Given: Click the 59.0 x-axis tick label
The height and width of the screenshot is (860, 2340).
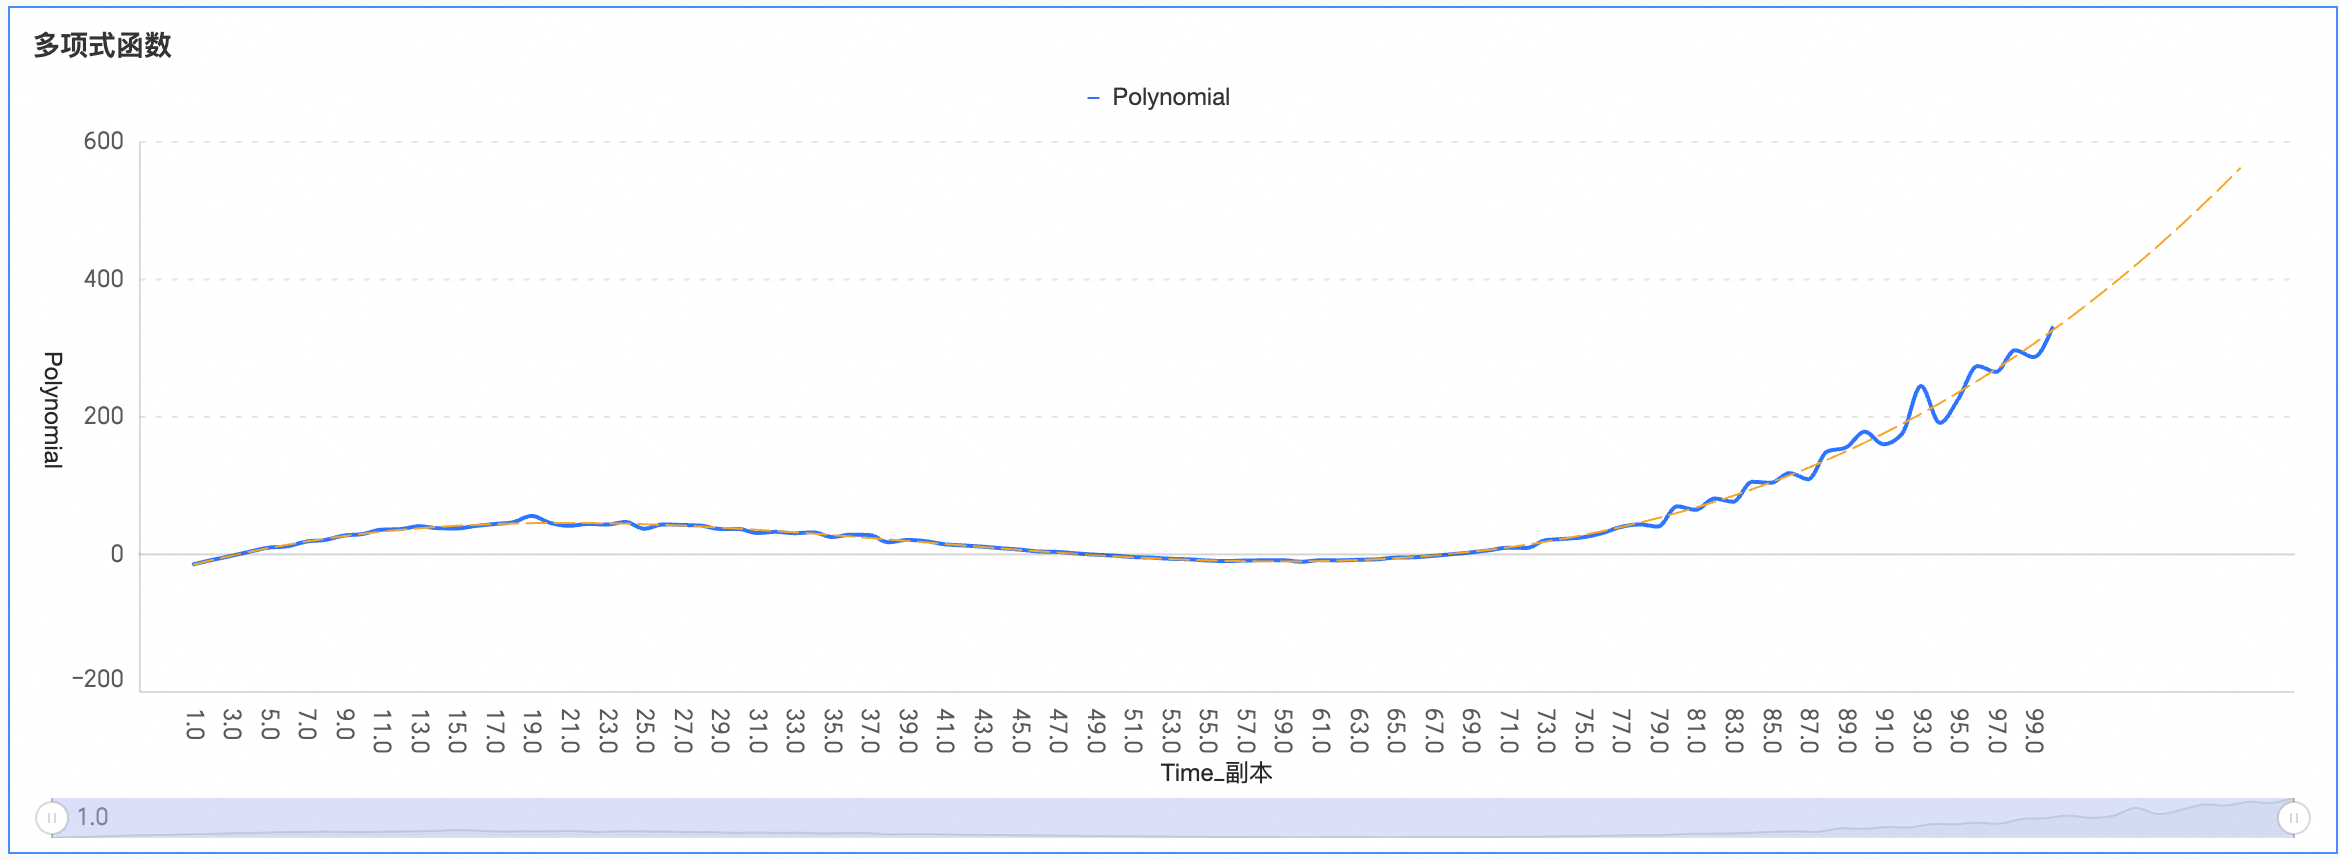Looking at the screenshot, I should pos(1284,731).
